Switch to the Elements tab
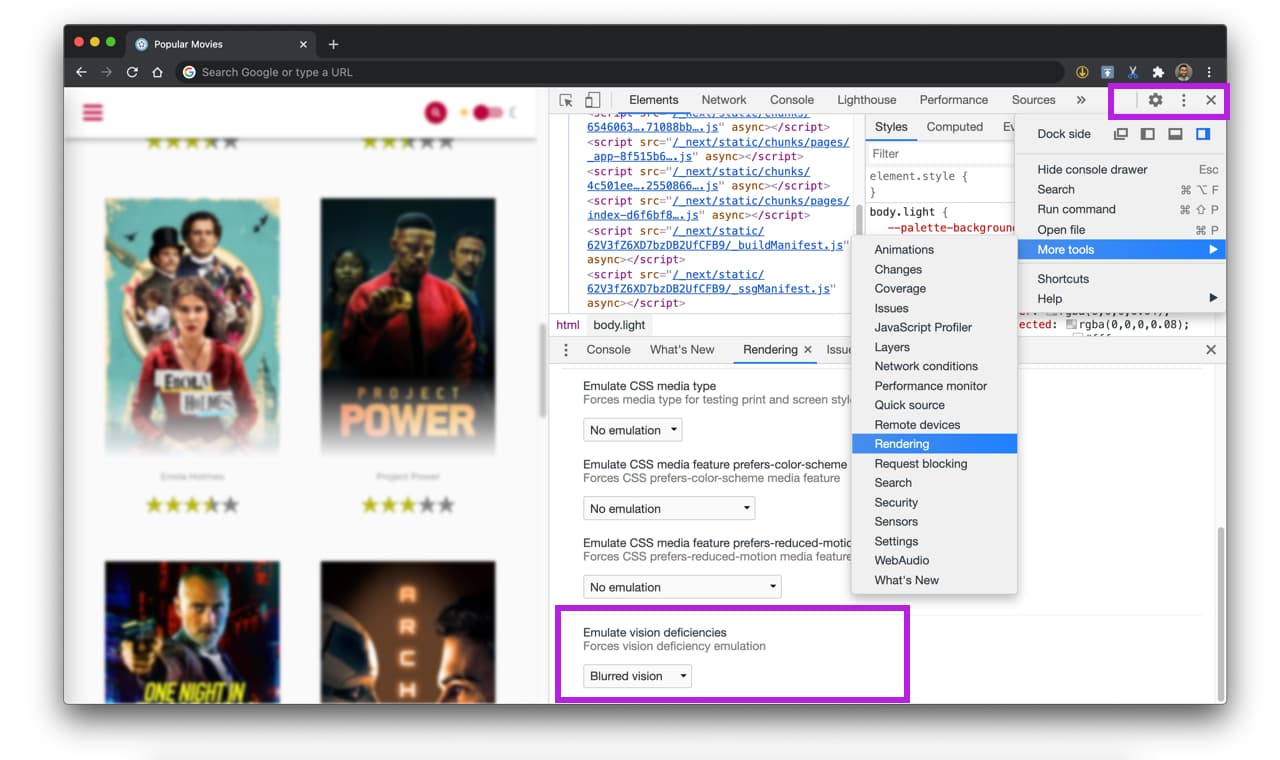The height and width of the screenshot is (760, 1280). [654, 100]
